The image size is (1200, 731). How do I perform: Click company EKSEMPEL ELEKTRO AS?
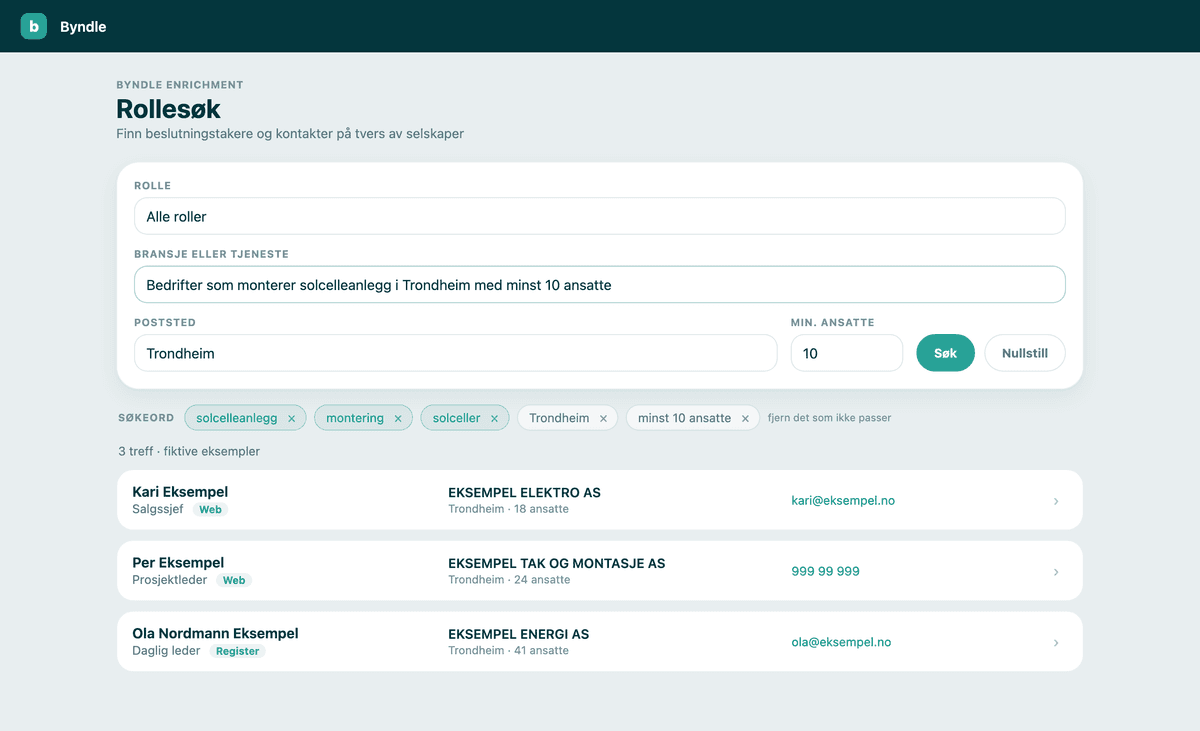524,493
